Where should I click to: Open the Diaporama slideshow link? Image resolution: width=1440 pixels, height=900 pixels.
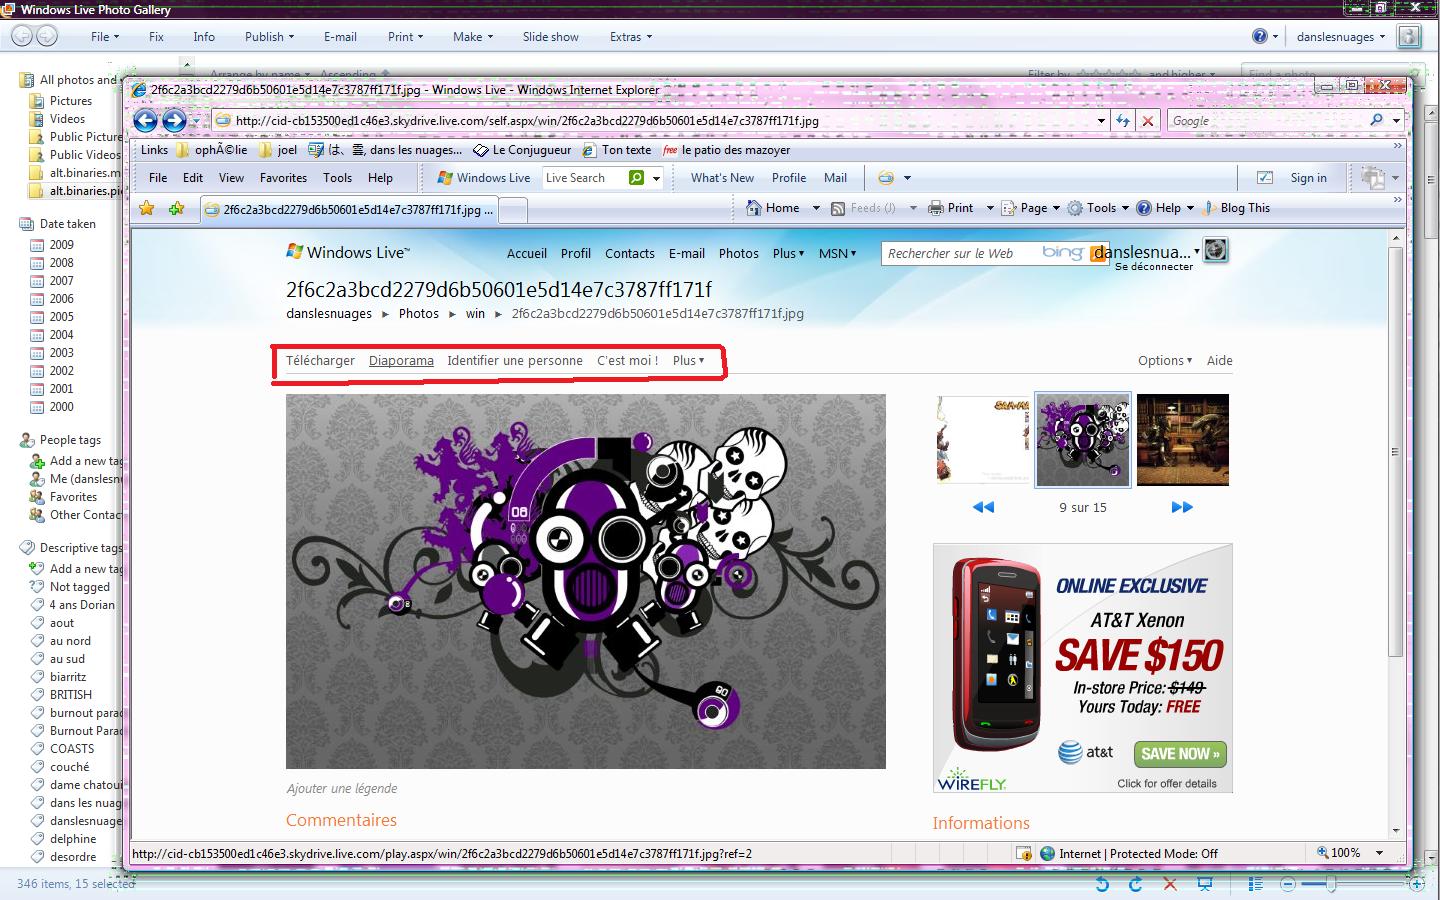401,361
